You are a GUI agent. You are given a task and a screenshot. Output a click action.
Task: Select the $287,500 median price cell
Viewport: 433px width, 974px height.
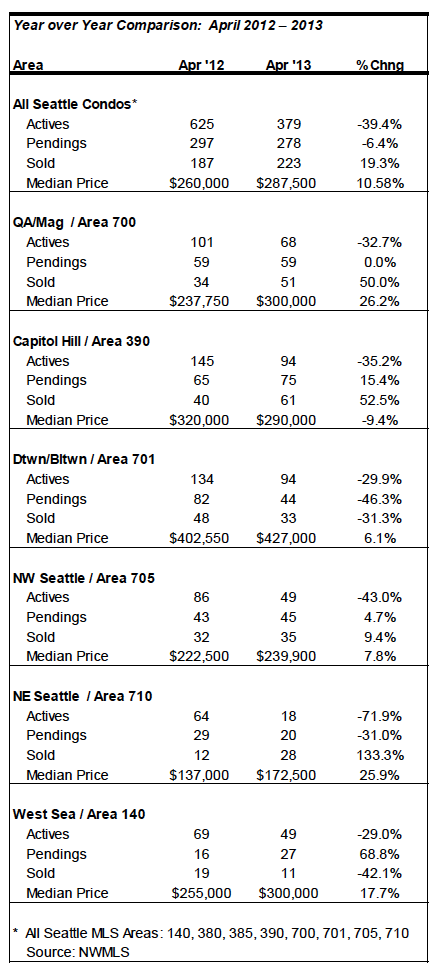coord(286,183)
